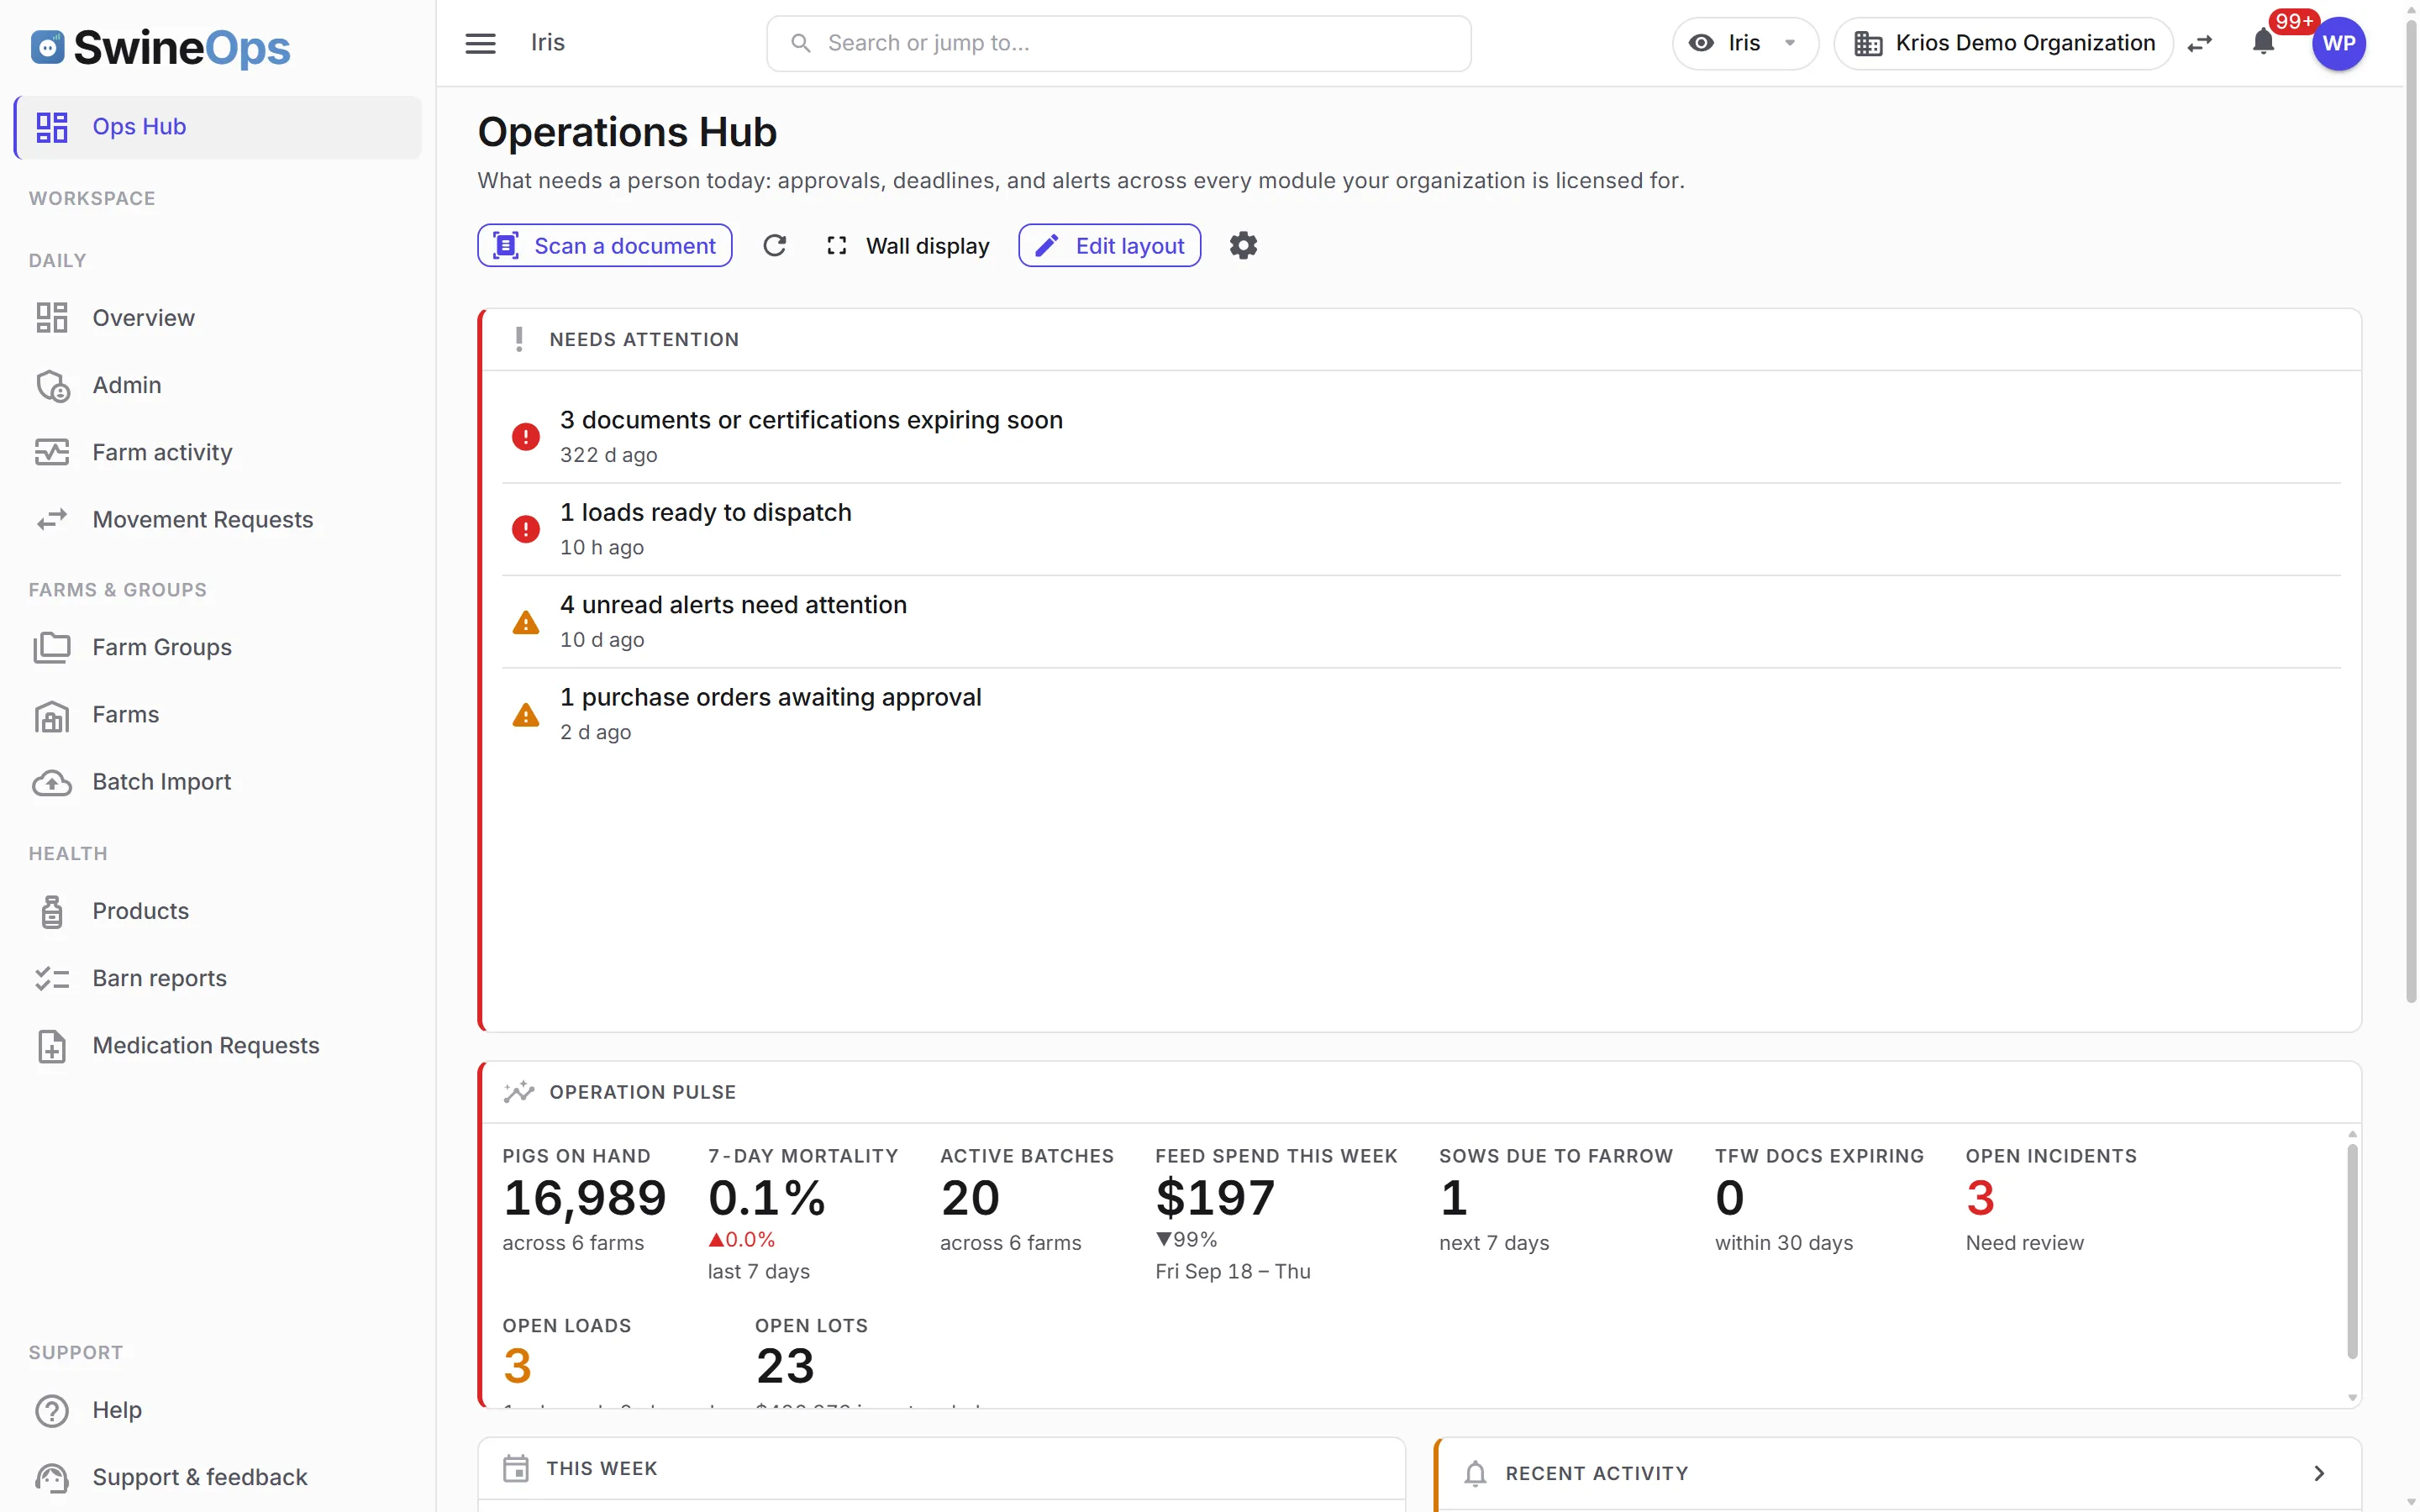2420x1512 pixels.
Task: Click the switch organization arrows icon
Action: tap(2200, 43)
